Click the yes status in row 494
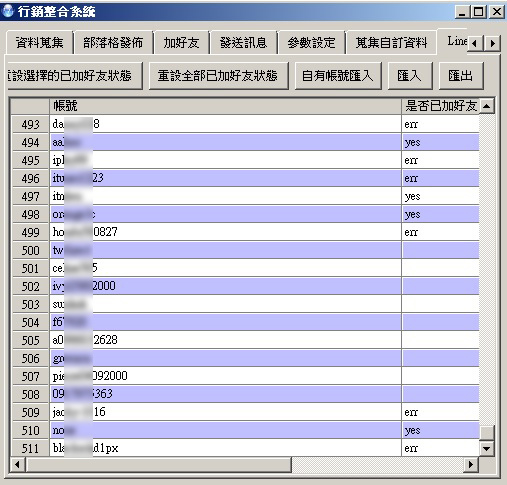 (440, 142)
